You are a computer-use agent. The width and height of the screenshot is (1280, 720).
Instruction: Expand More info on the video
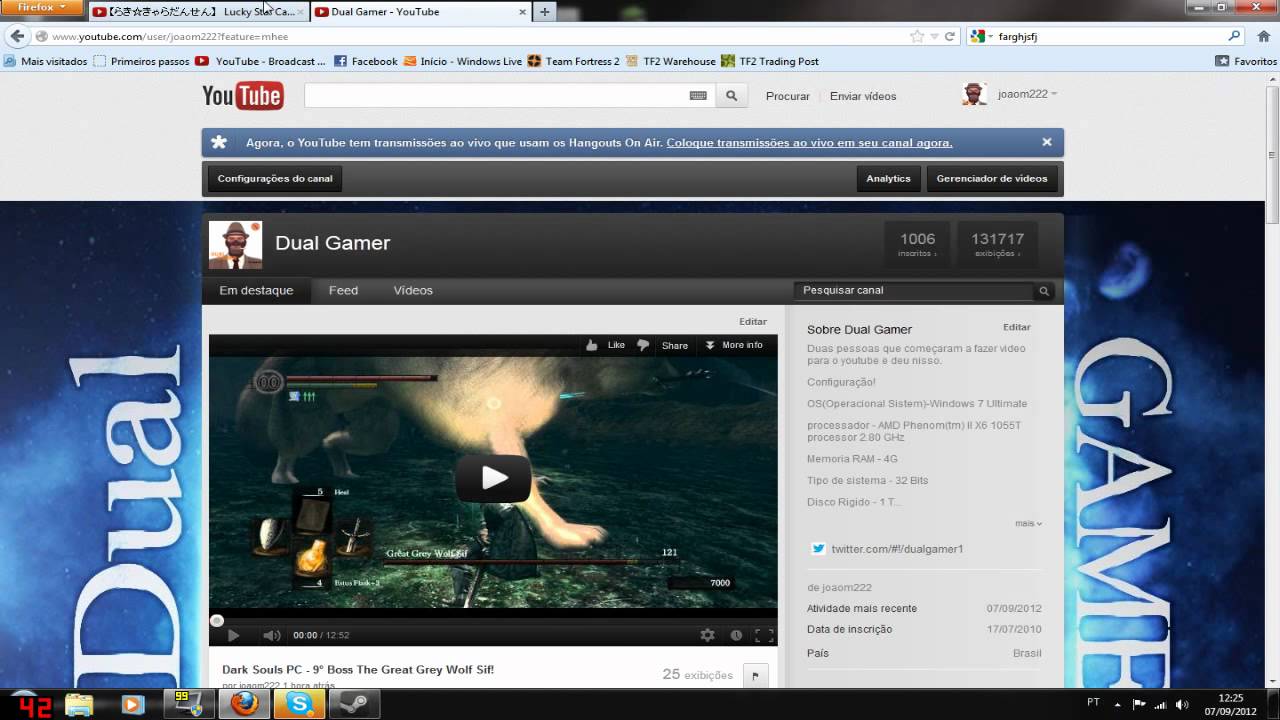734,345
